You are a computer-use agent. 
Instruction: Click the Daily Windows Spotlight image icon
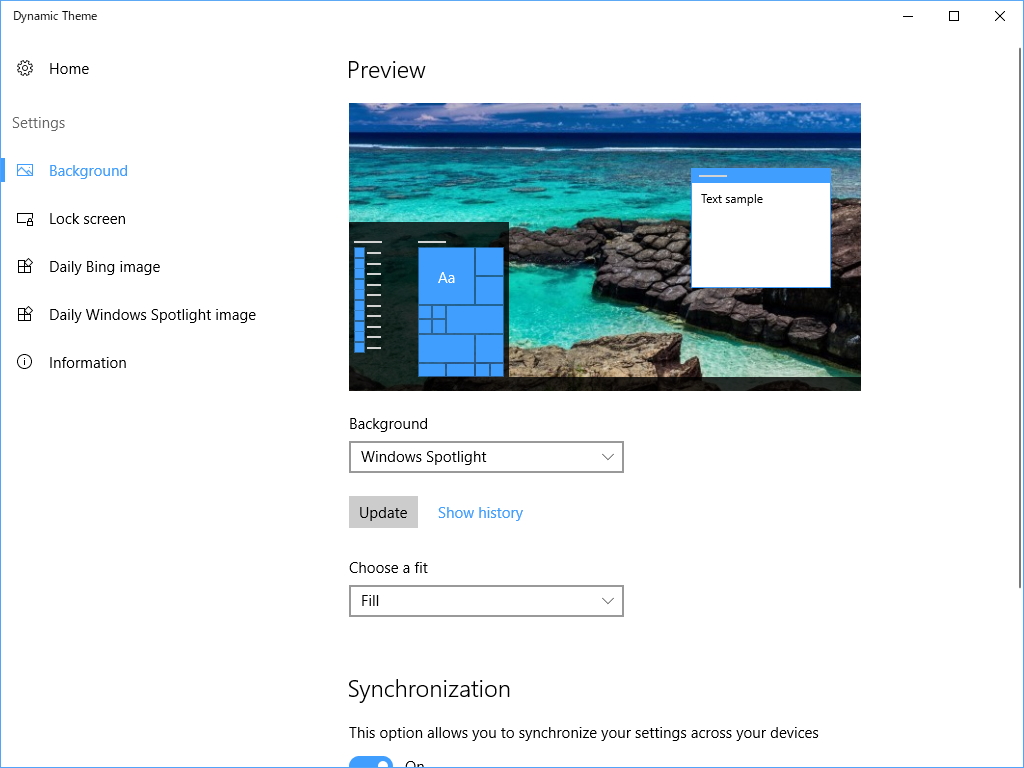(25, 314)
